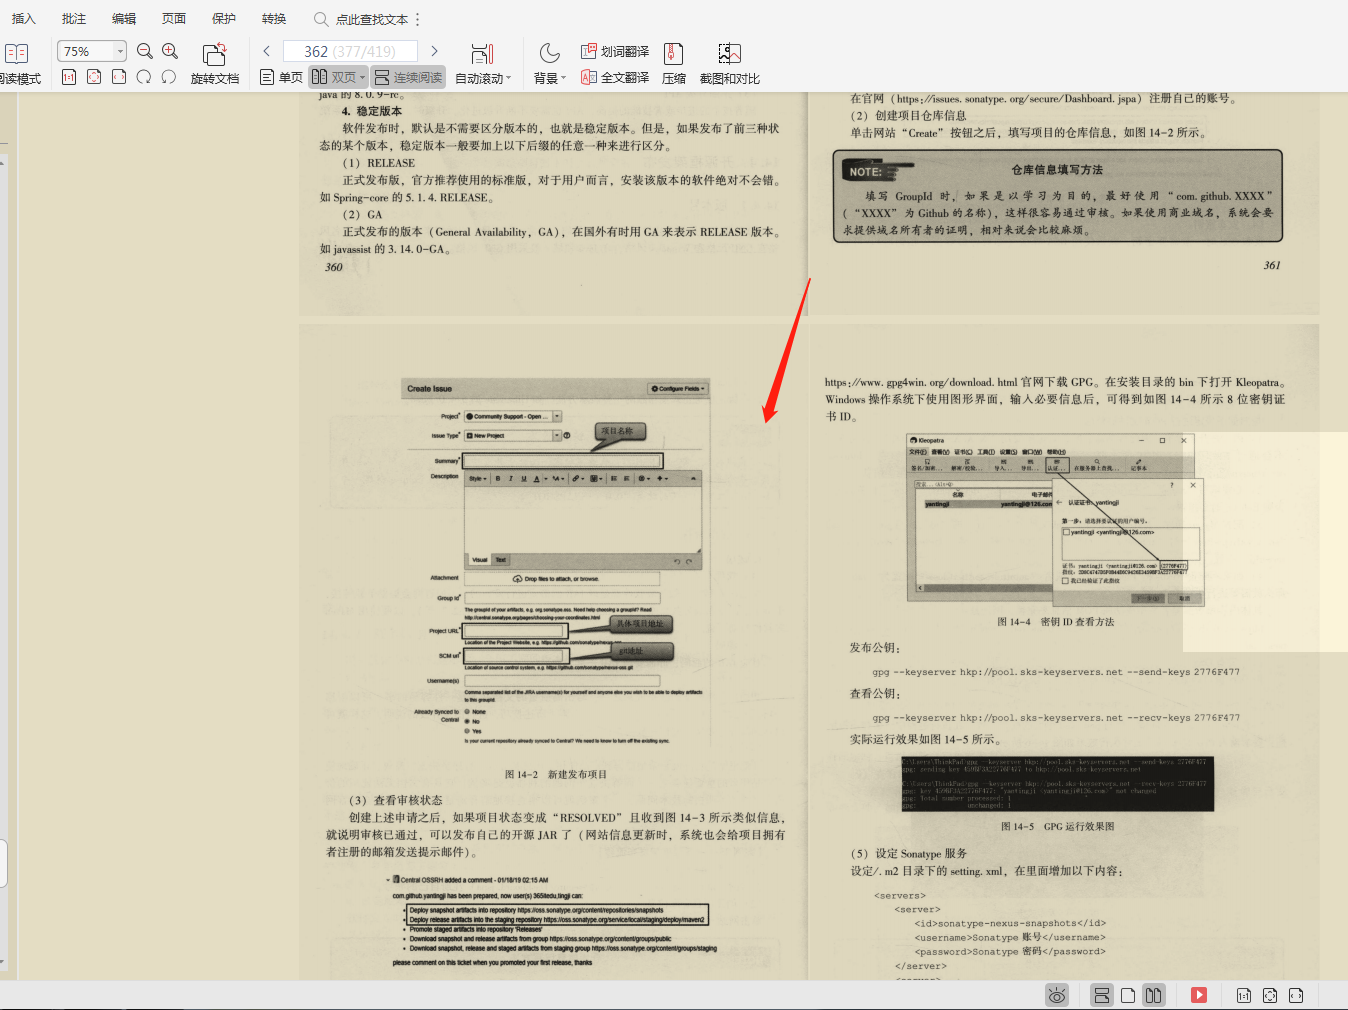The width and height of the screenshot is (1348, 1010).
Task: Switch to 单页 single page view
Action: 280,77
